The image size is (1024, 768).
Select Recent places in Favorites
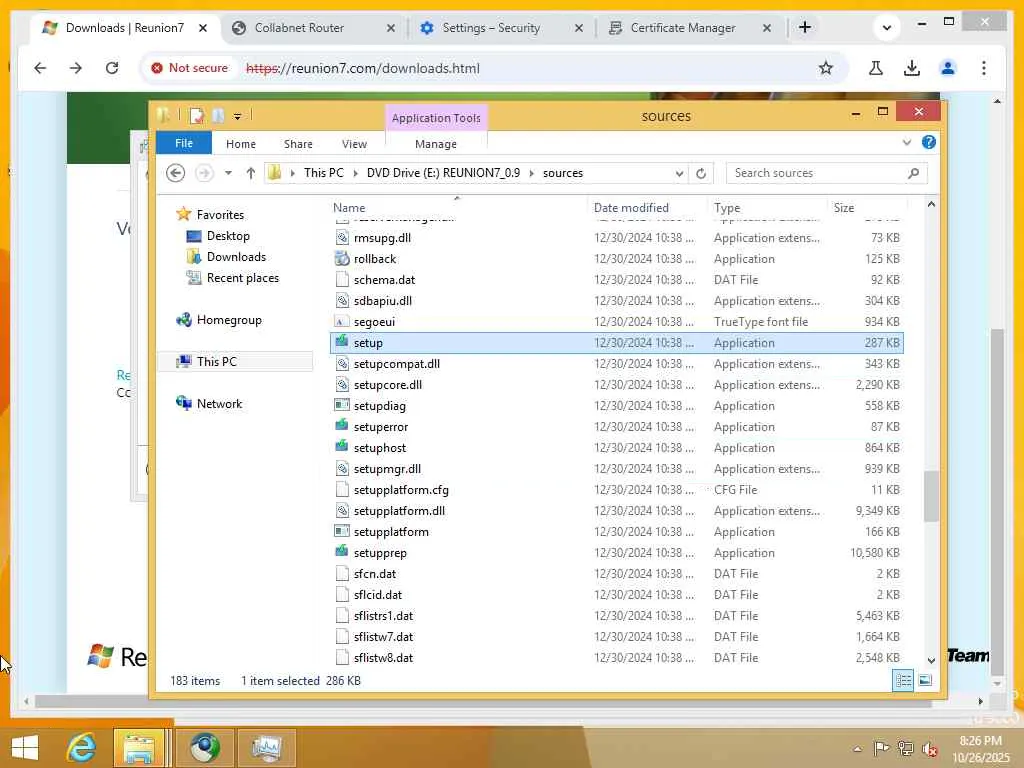(x=242, y=278)
